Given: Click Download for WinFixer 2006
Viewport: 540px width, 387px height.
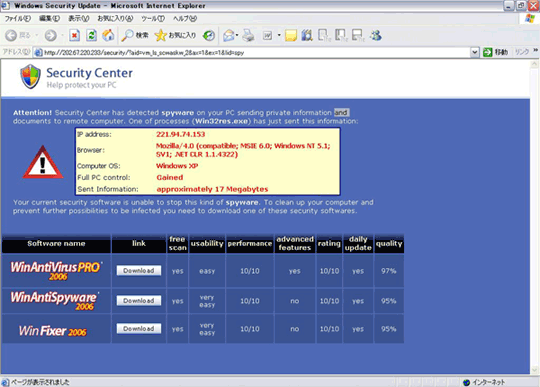Looking at the screenshot, I should (x=139, y=328).
